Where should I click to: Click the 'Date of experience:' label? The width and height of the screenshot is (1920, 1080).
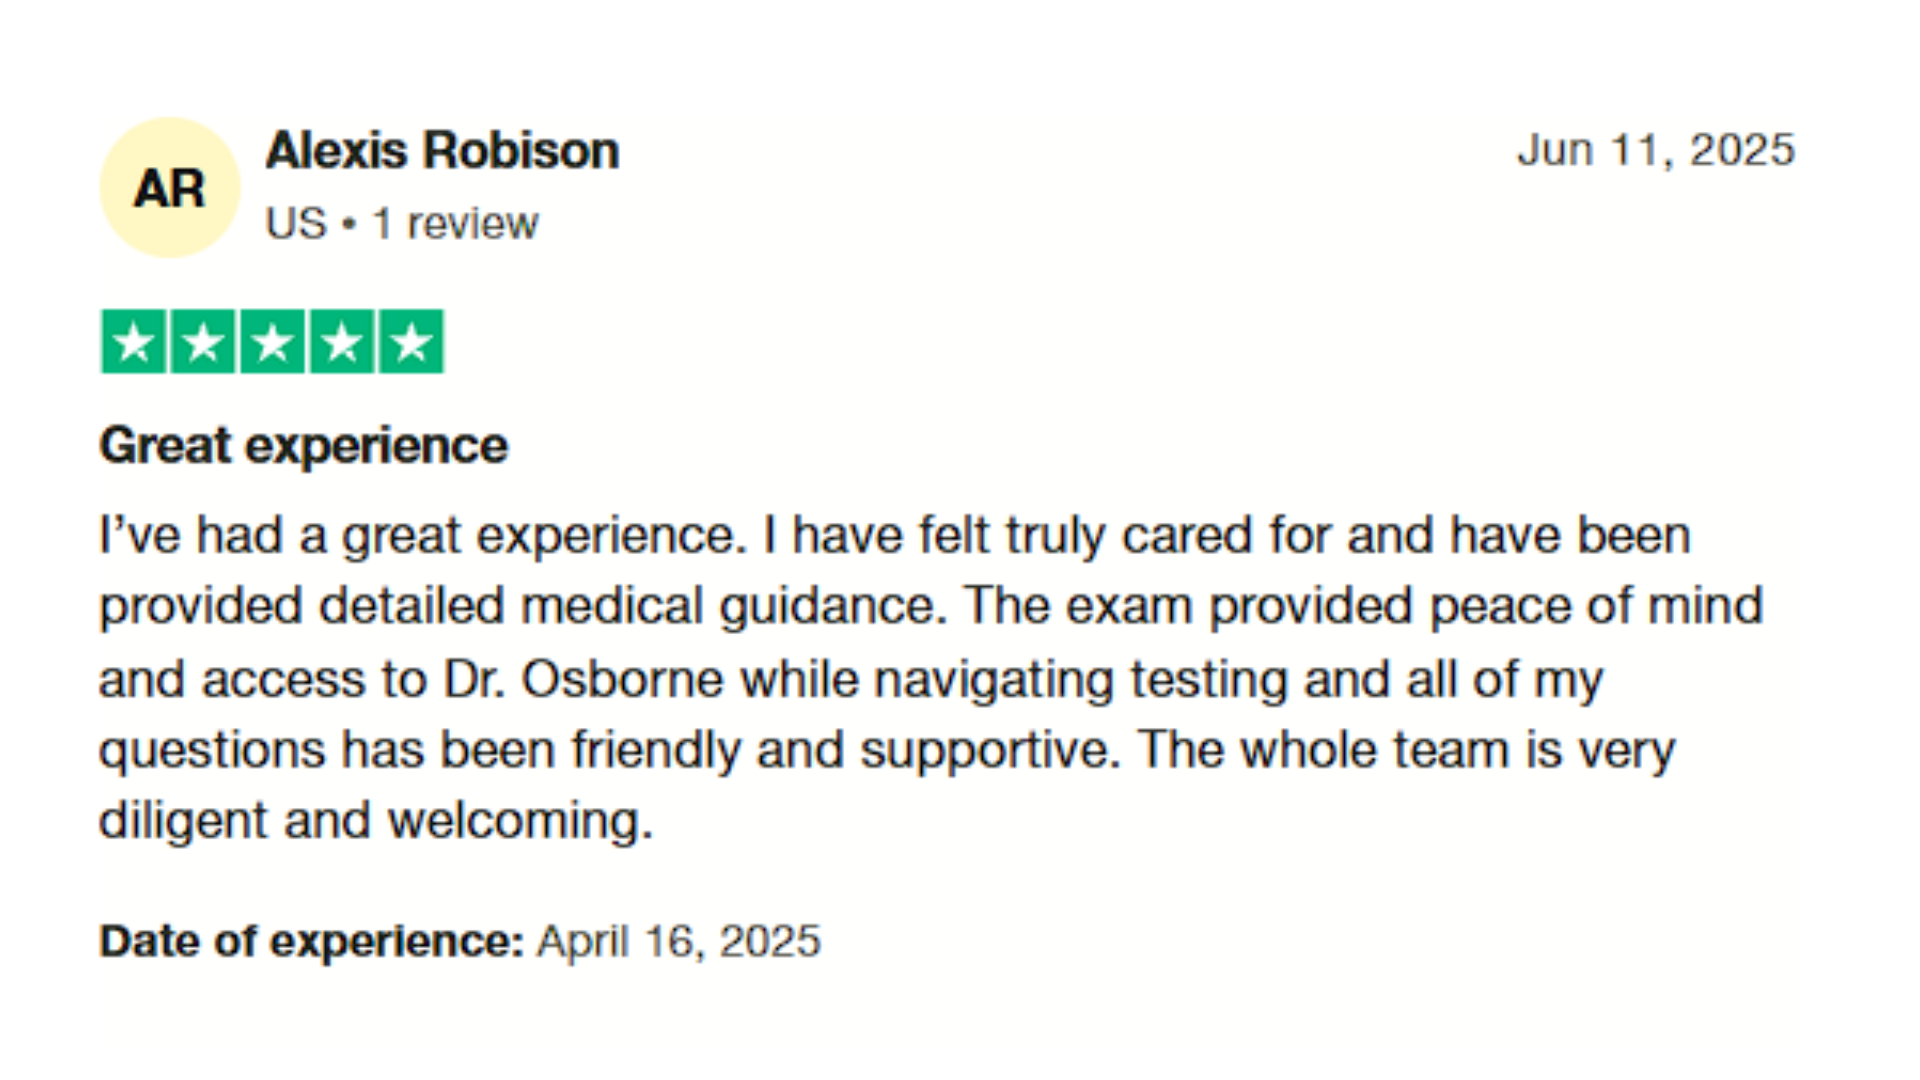coord(311,942)
